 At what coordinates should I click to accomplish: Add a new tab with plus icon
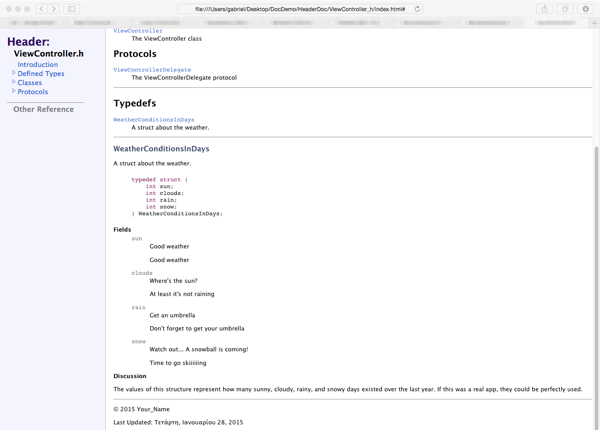click(594, 22)
